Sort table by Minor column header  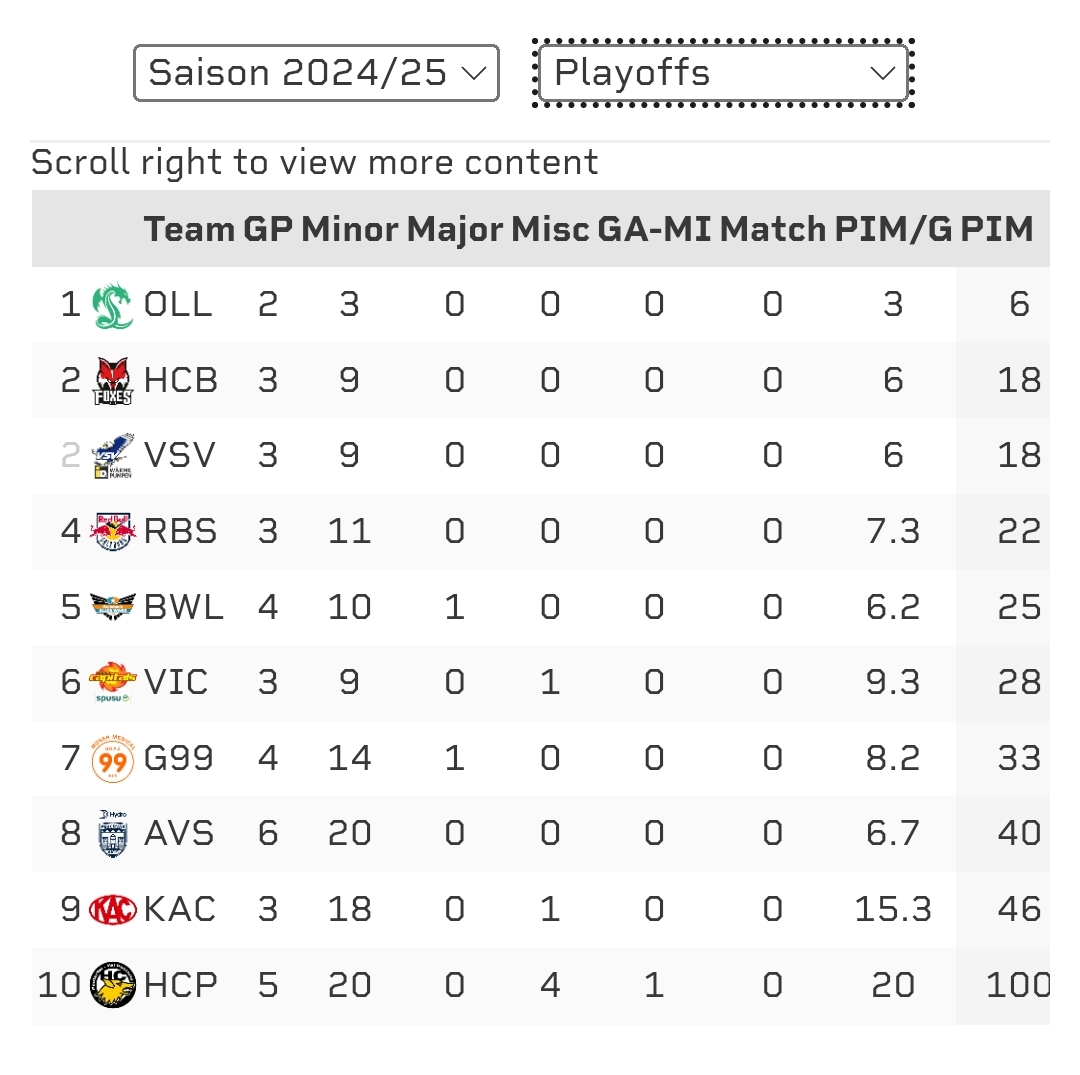[349, 229]
